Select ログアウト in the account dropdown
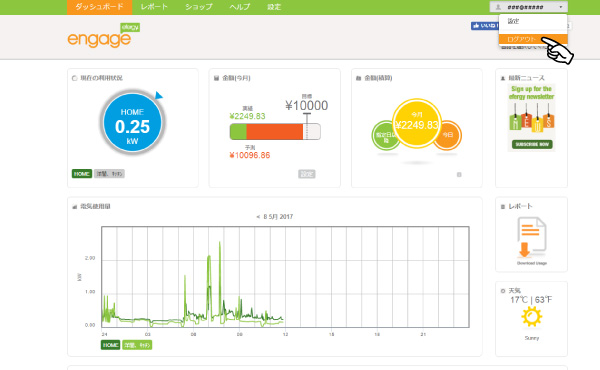The height and width of the screenshot is (370, 600). click(x=533, y=39)
